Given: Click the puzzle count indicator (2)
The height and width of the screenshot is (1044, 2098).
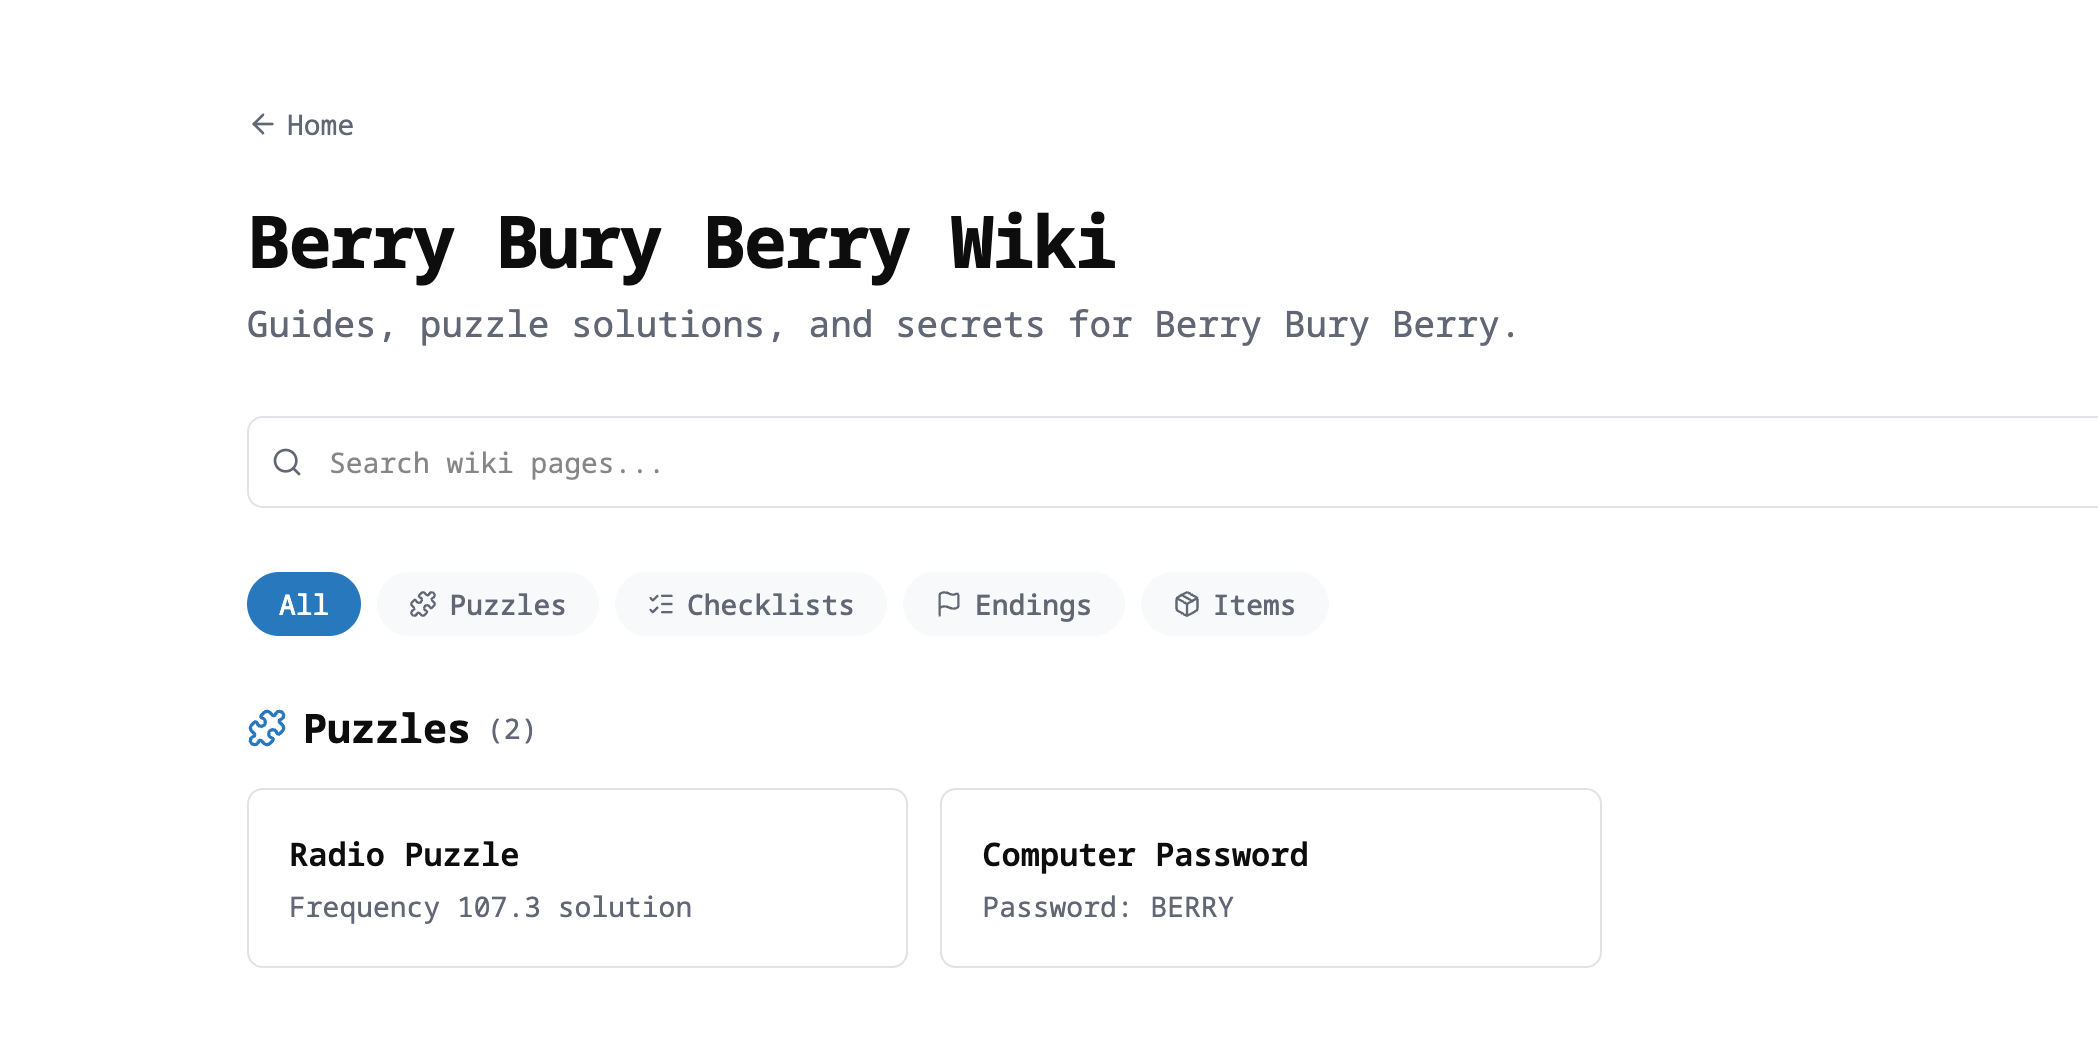Looking at the screenshot, I should point(512,730).
